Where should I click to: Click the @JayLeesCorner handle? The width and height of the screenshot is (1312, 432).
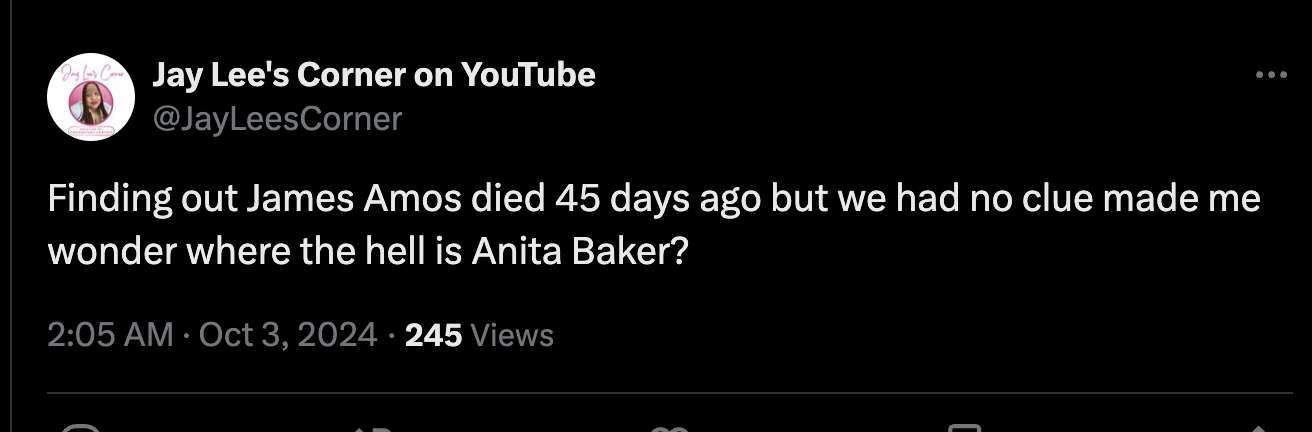277,119
